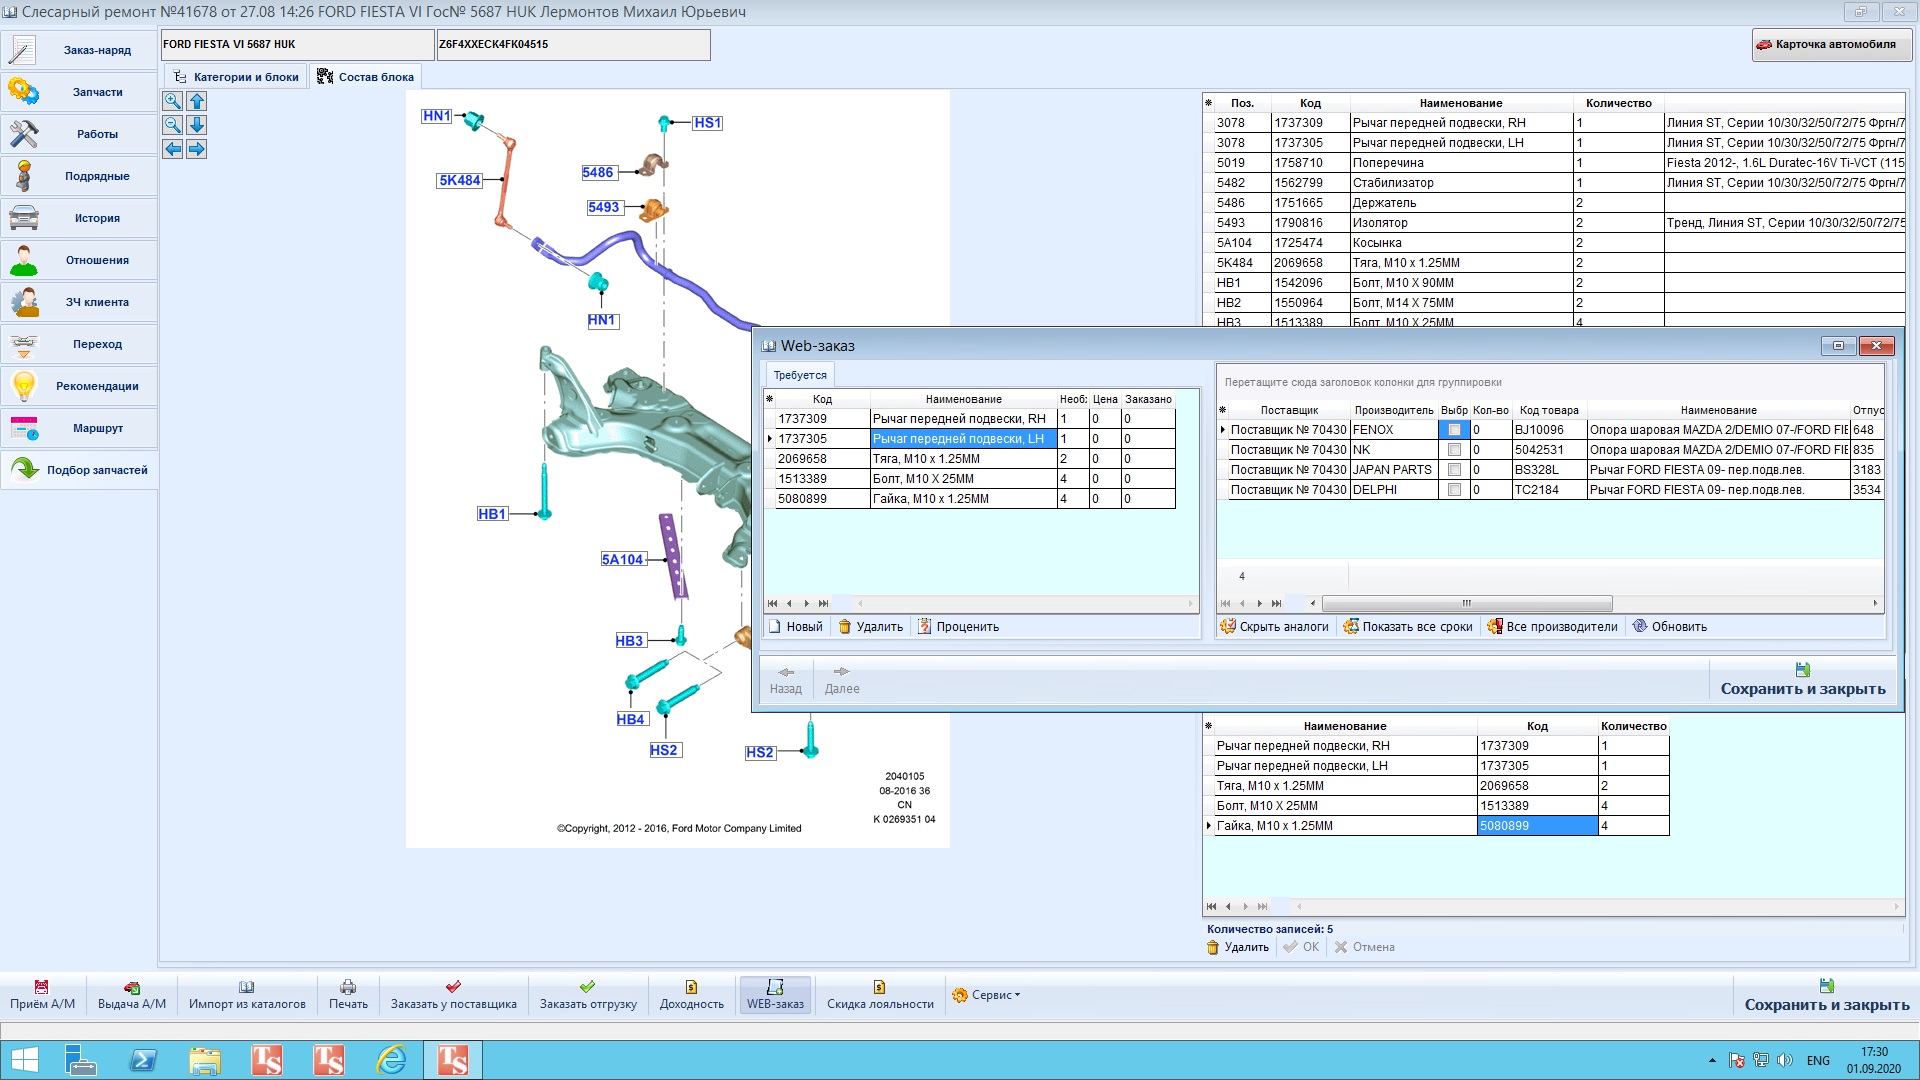Viewport: 1920px width, 1080px height.
Task: Click the WEB-заказ toolbar button
Action: [x=775, y=995]
